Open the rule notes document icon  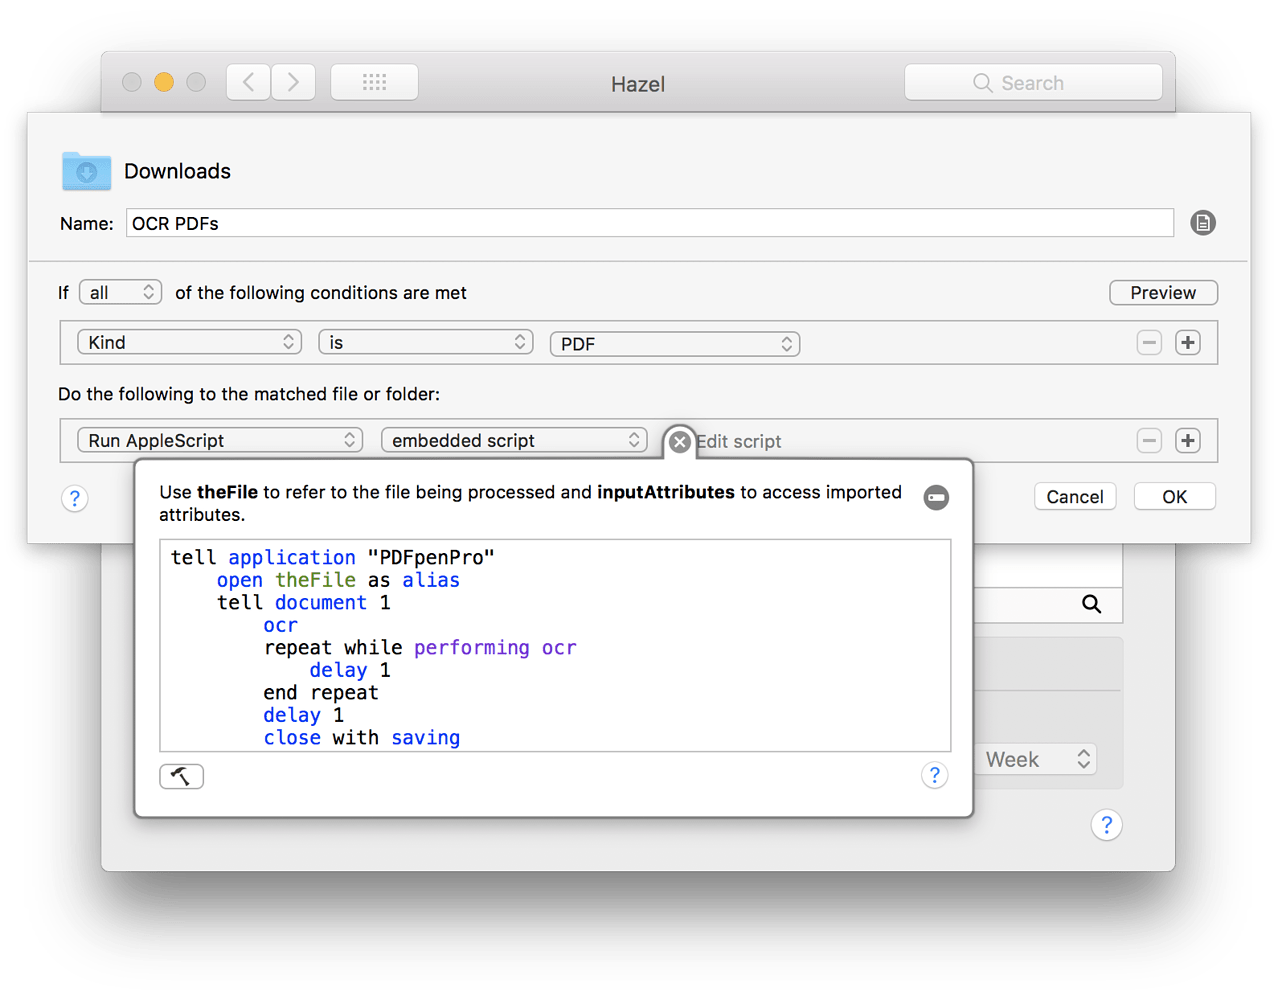pos(1203,223)
